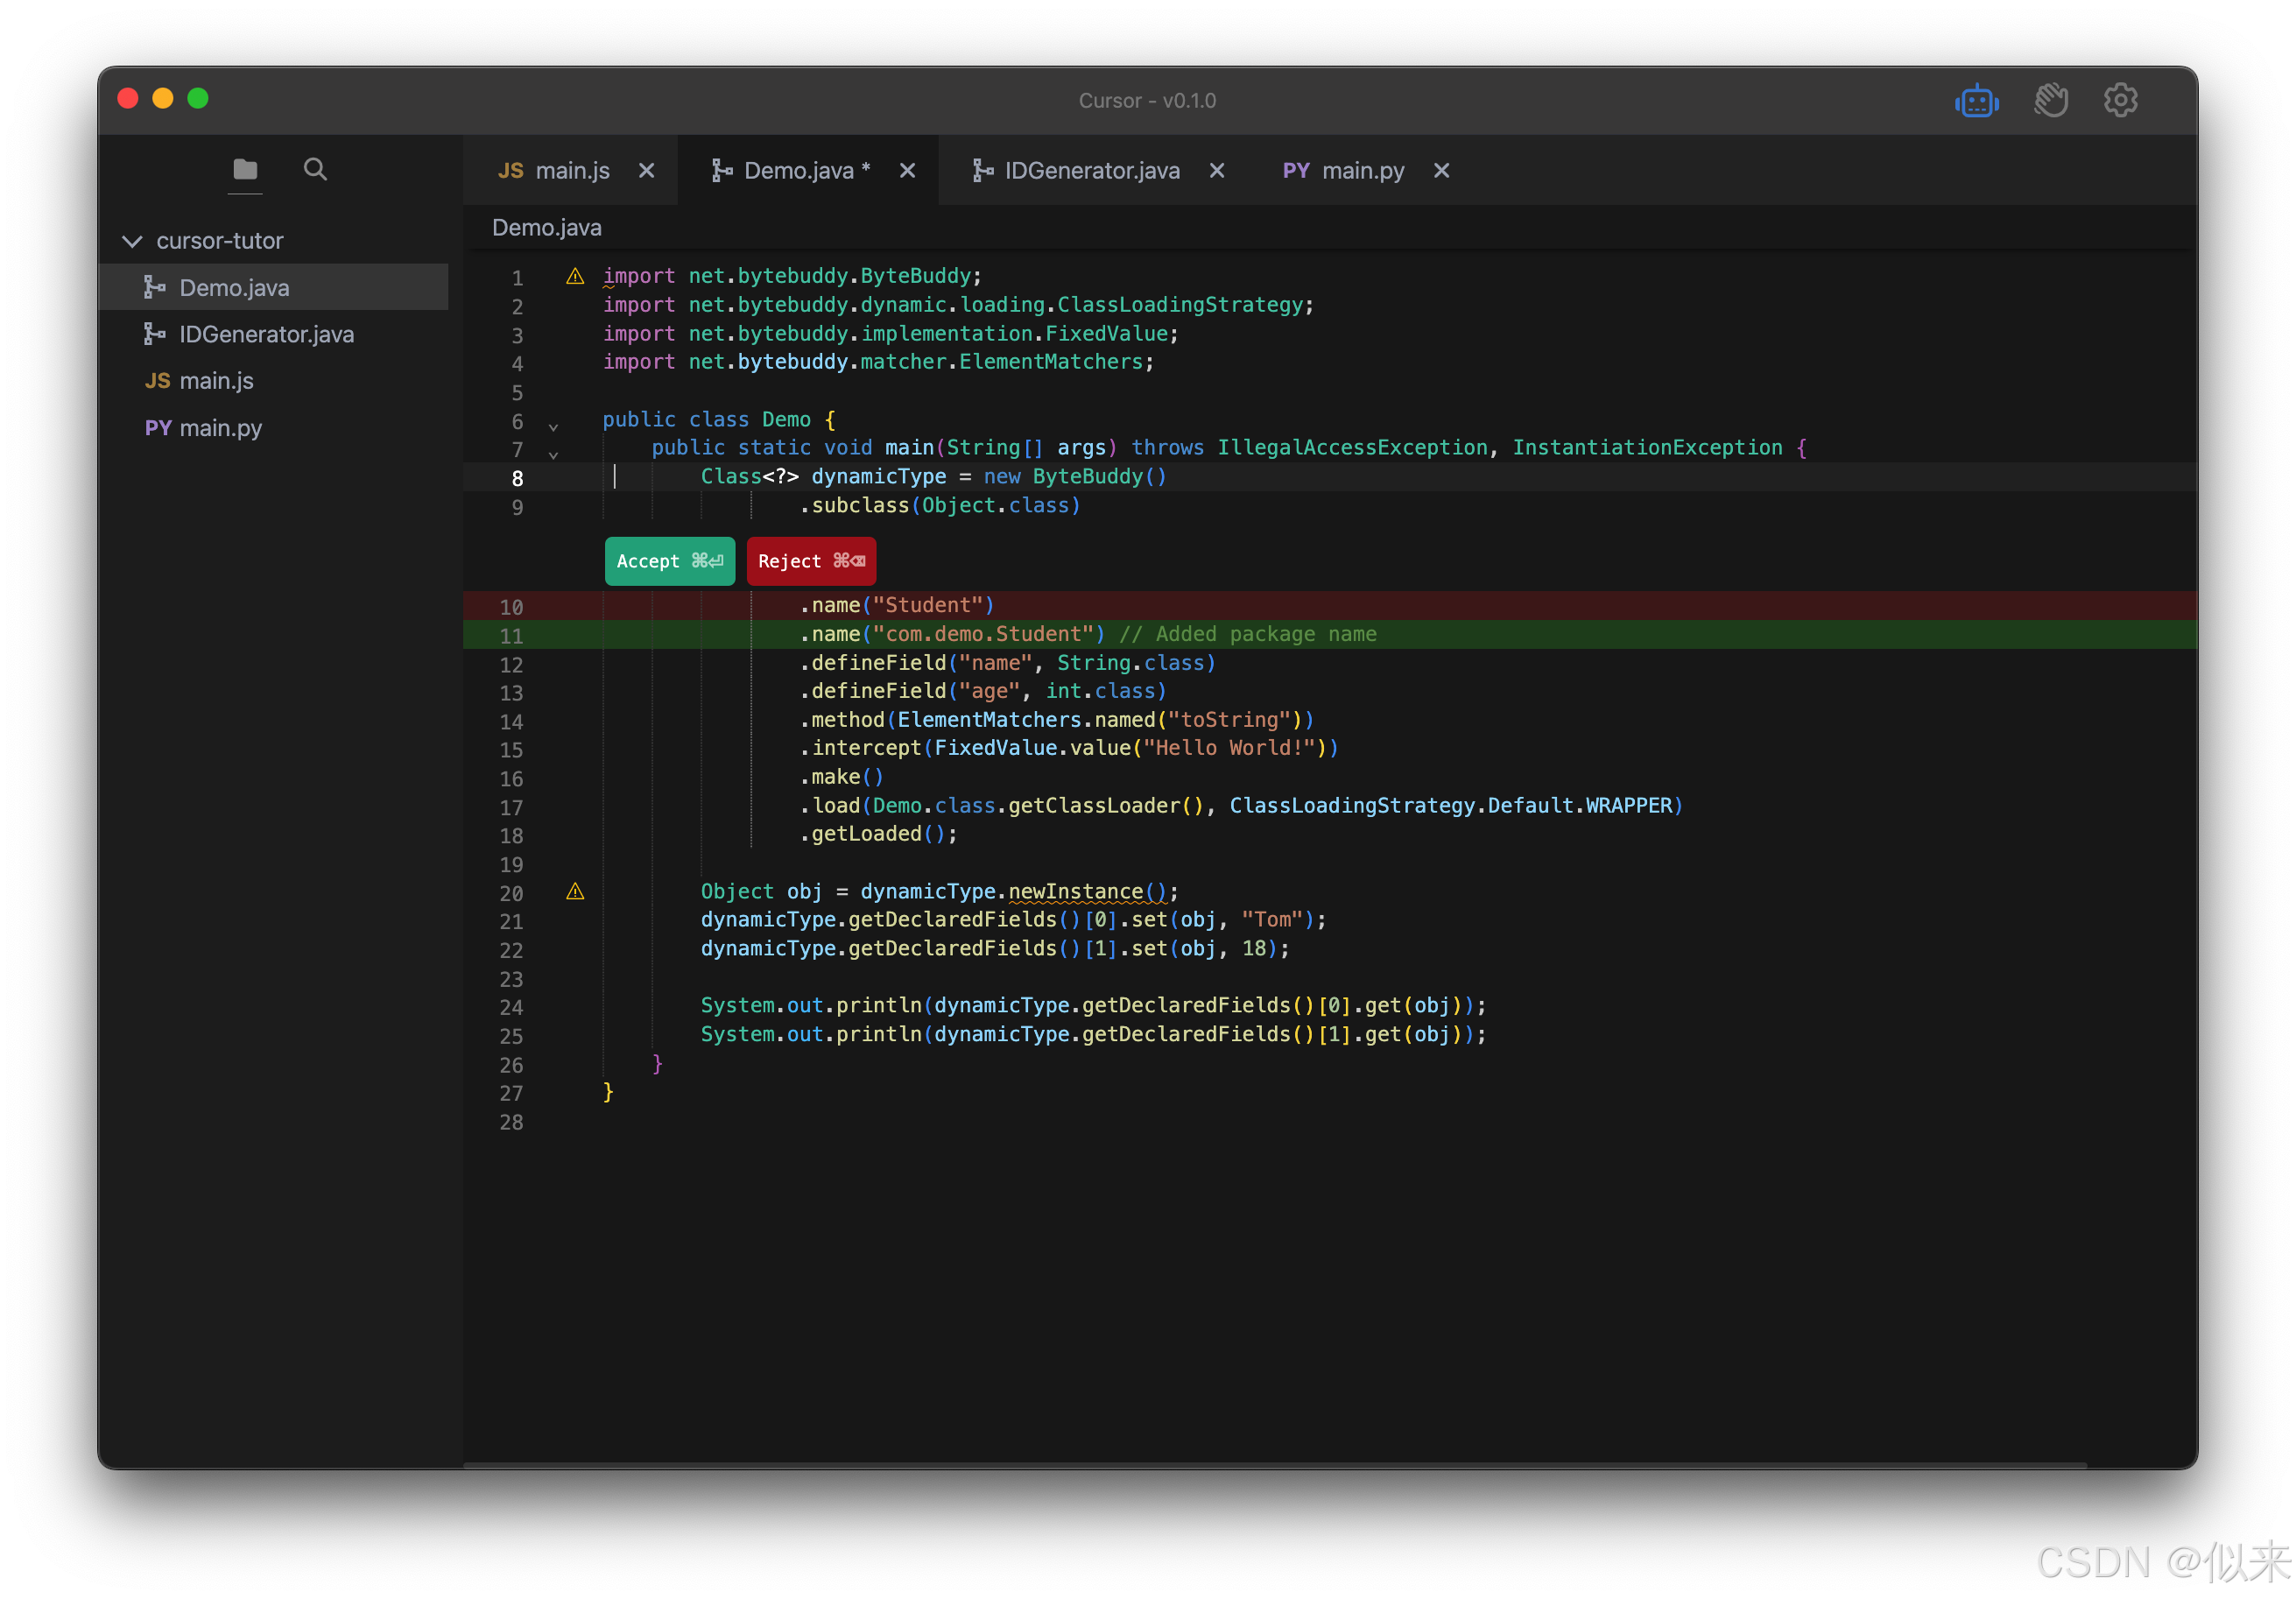Click the warning icon on line 20
Image resolution: width=2296 pixels, height=1599 pixels.
(x=575, y=892)
